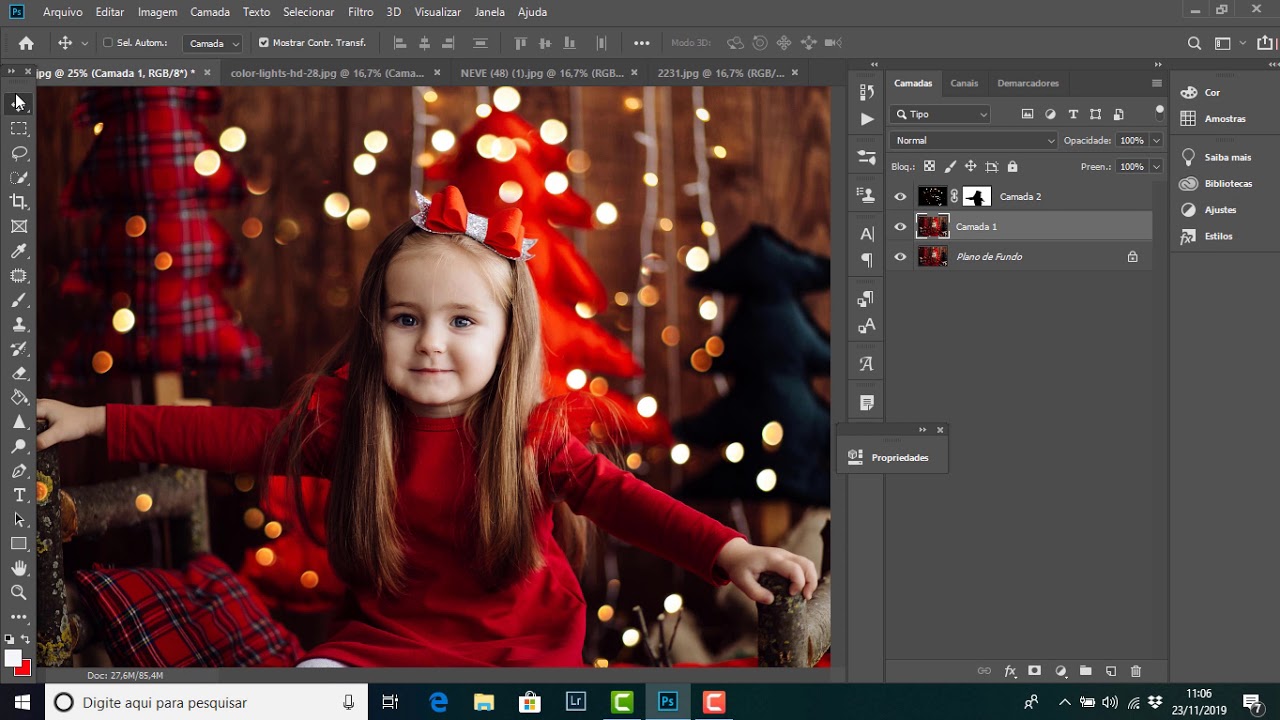Select the History Brush tool
The image size is (1280, 720).
coord(19,349)
